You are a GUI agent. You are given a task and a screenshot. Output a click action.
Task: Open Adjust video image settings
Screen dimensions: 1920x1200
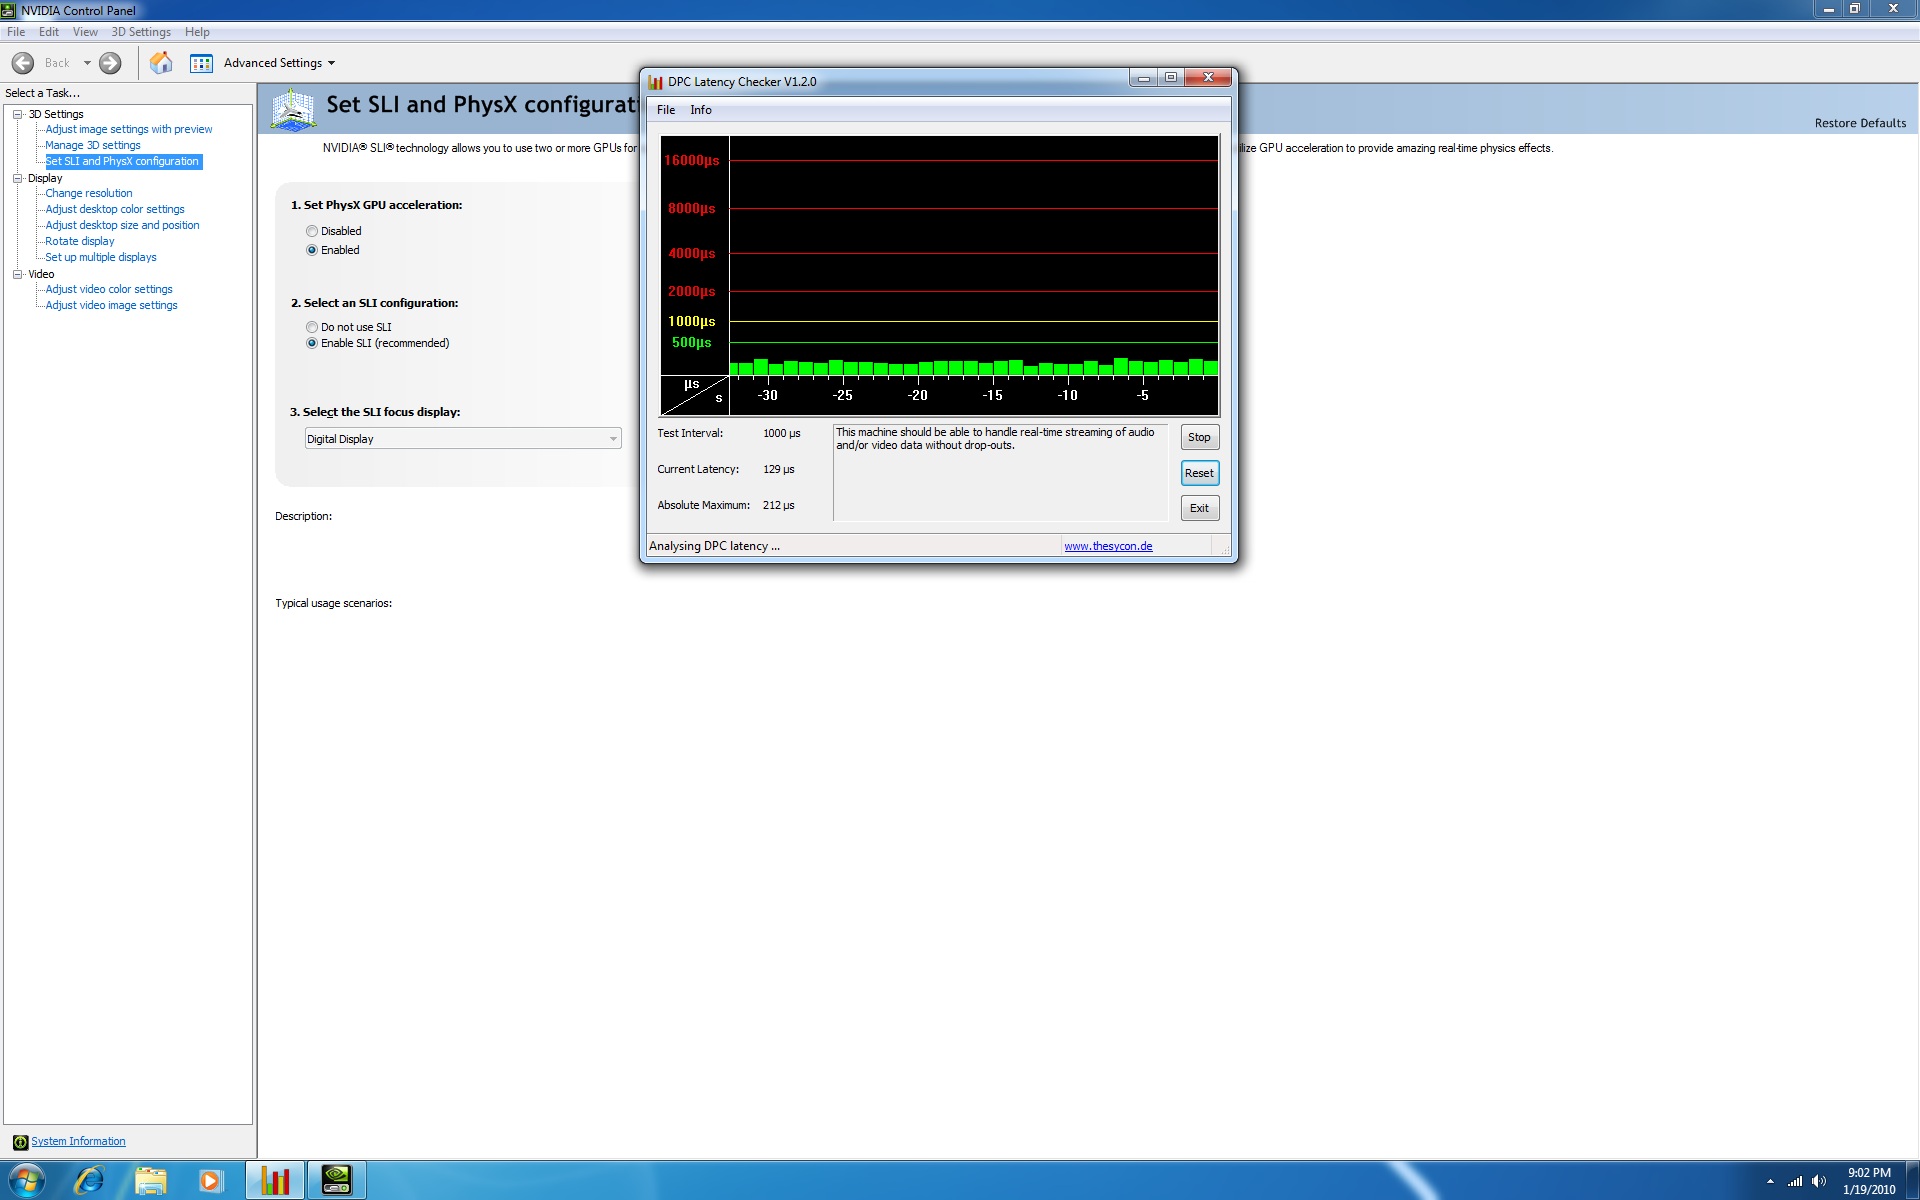[x=111, y=305]
